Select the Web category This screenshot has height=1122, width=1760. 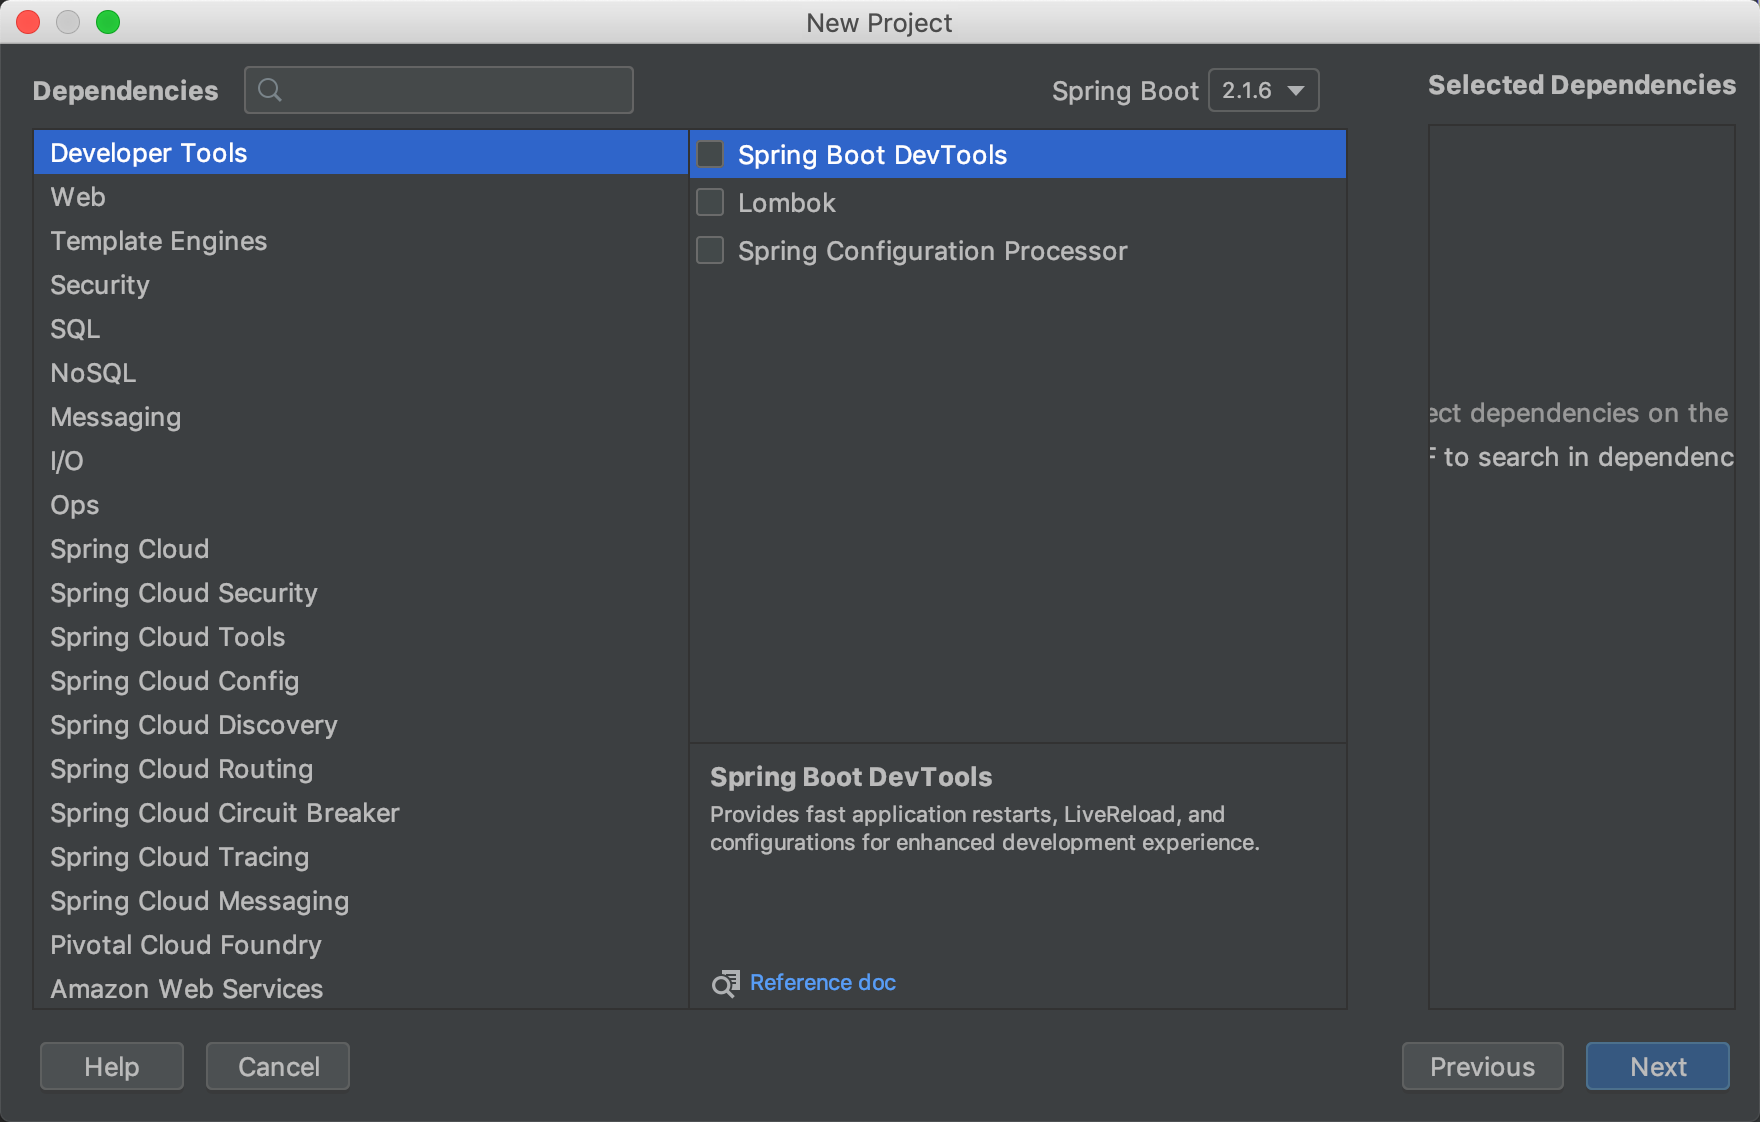[78, 197]
